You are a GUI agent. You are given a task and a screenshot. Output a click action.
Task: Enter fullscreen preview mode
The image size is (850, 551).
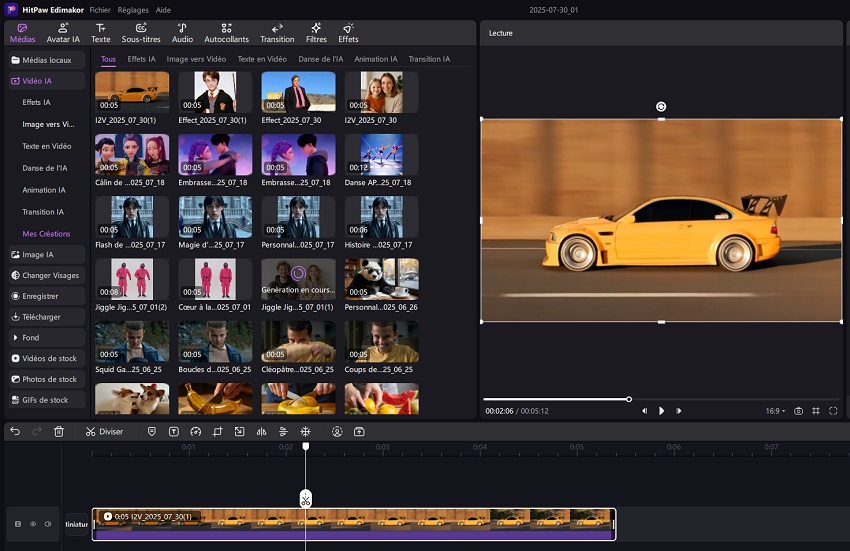click(832, 411)
